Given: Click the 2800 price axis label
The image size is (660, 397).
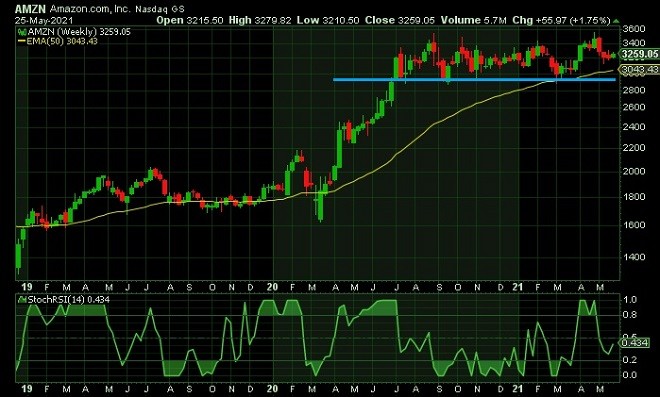Looking at the screenshot, I should [x=633, y=90].
